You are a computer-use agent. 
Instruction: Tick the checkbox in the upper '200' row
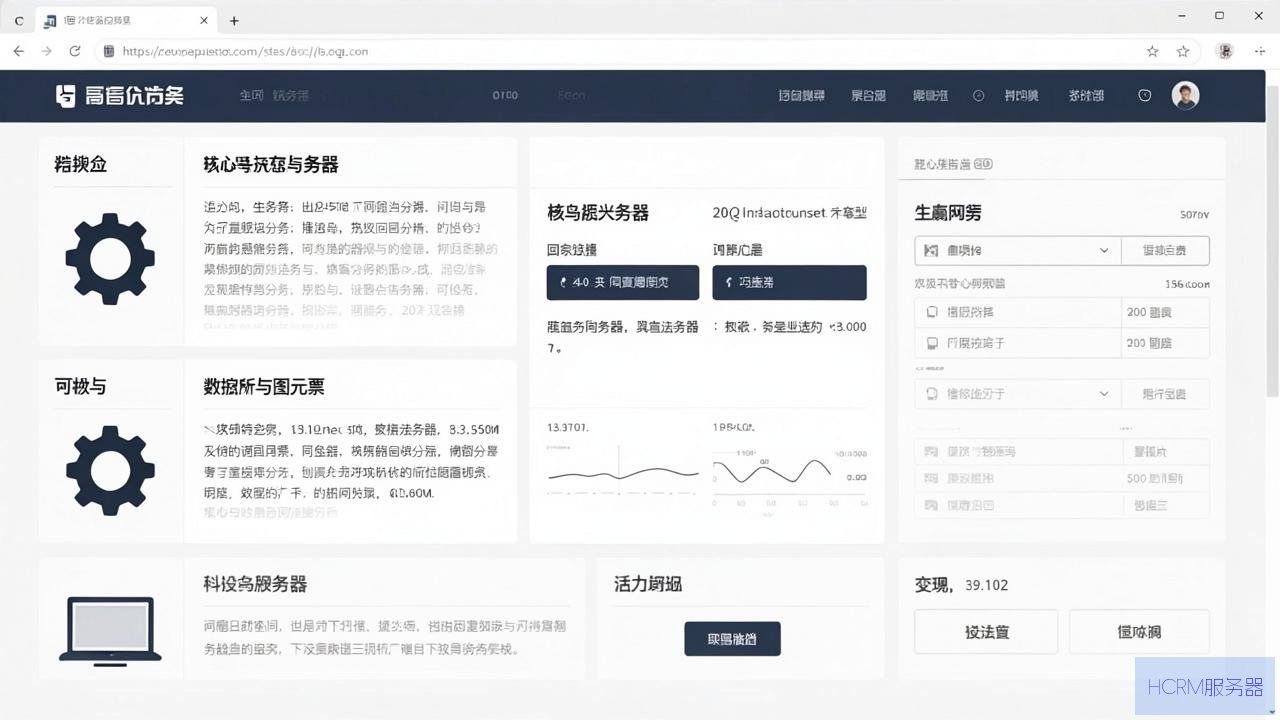point(932,312)
